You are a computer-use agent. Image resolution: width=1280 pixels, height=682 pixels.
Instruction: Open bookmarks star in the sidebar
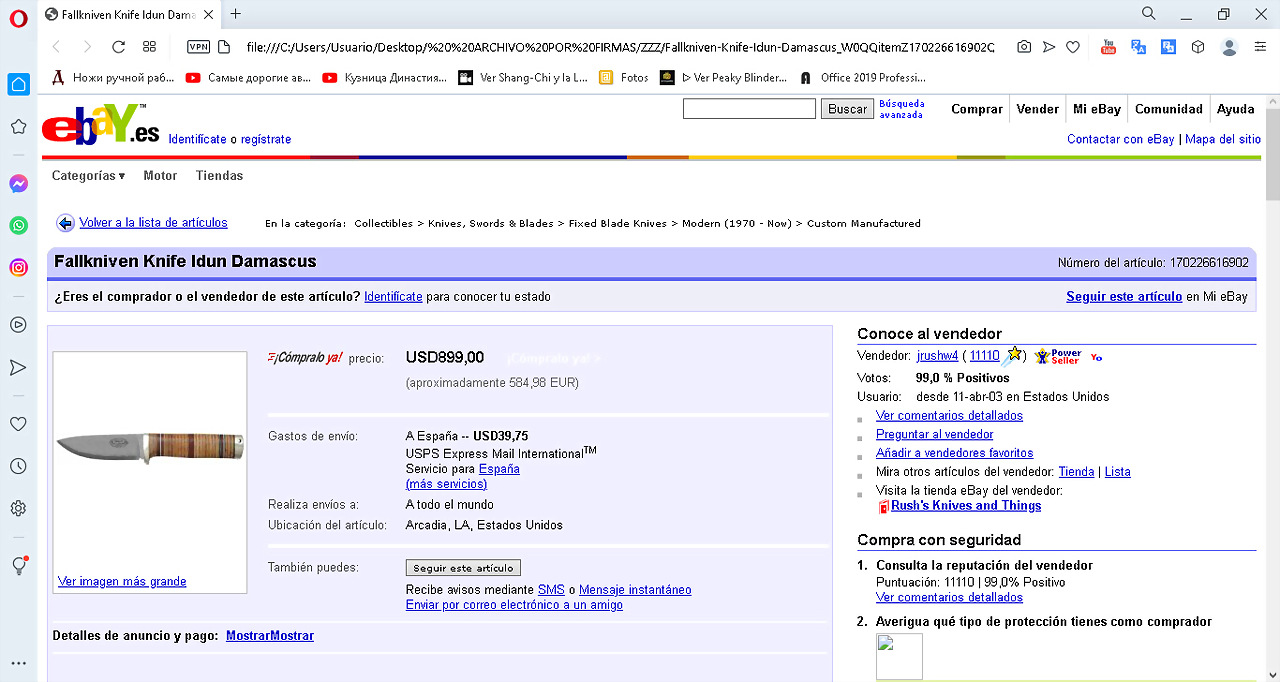tap(18, 127)
